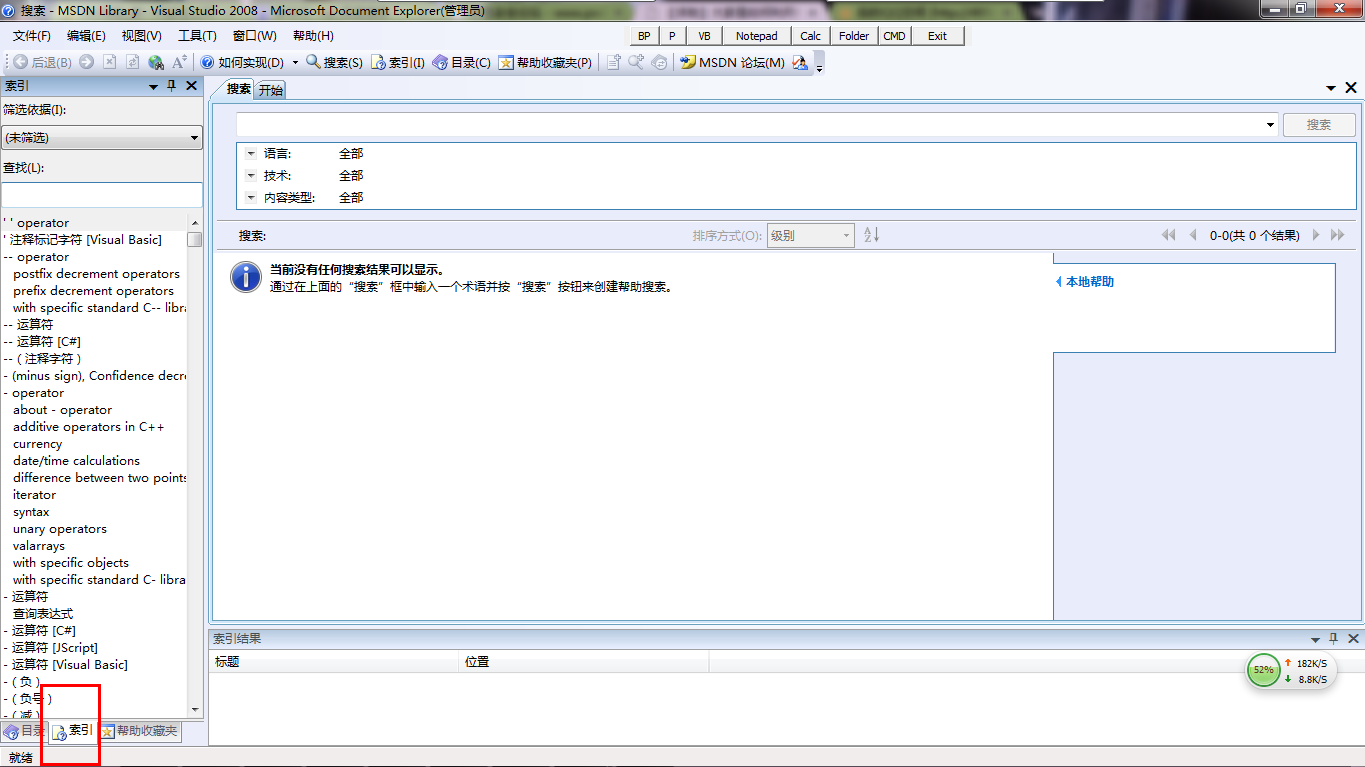
Task: Click the 搜索 search button
Action: 1319,125
